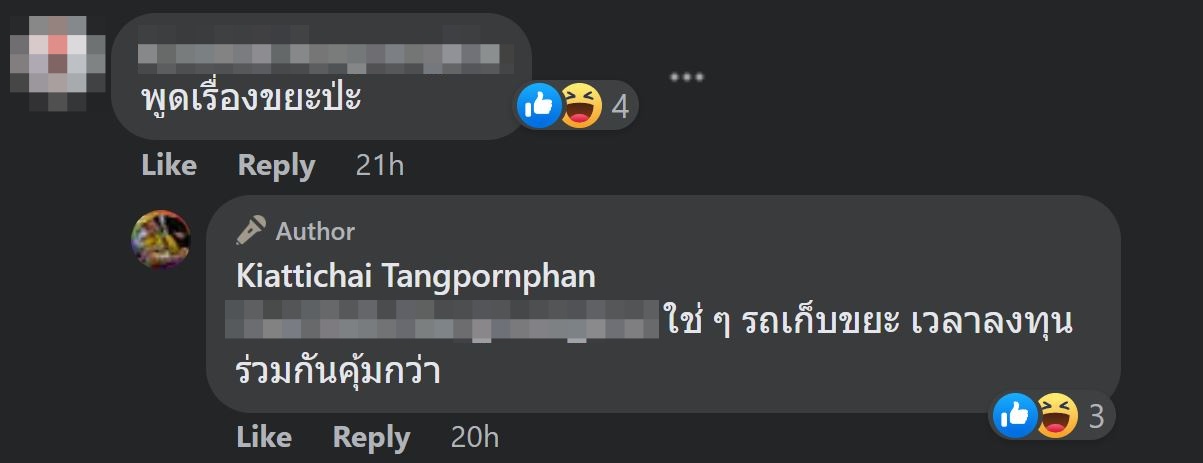1203x463 pixels.
Task: Reply to Kiattichai's 20h comment
Action: tap(371, 437)
